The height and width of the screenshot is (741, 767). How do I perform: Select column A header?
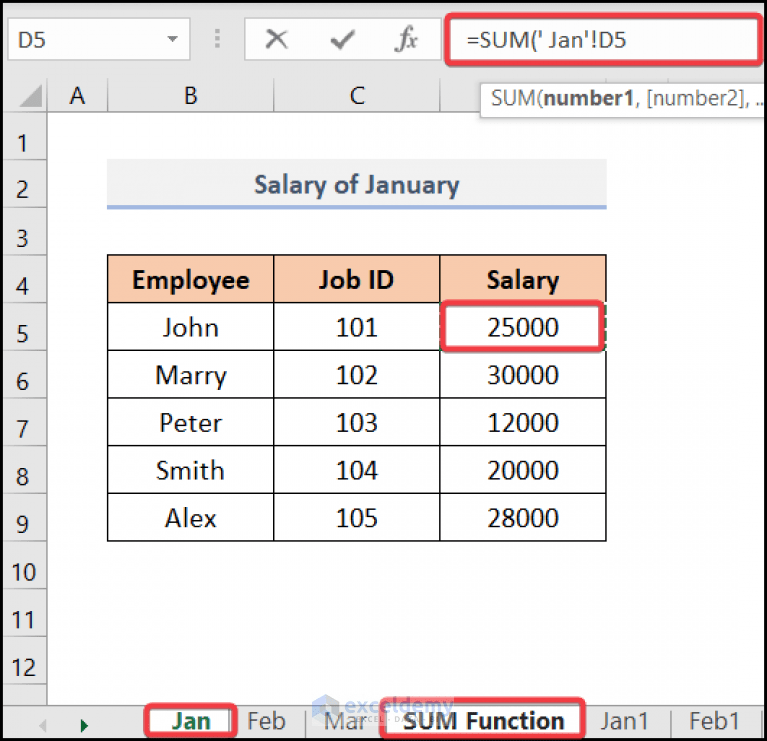click(77, 95)
